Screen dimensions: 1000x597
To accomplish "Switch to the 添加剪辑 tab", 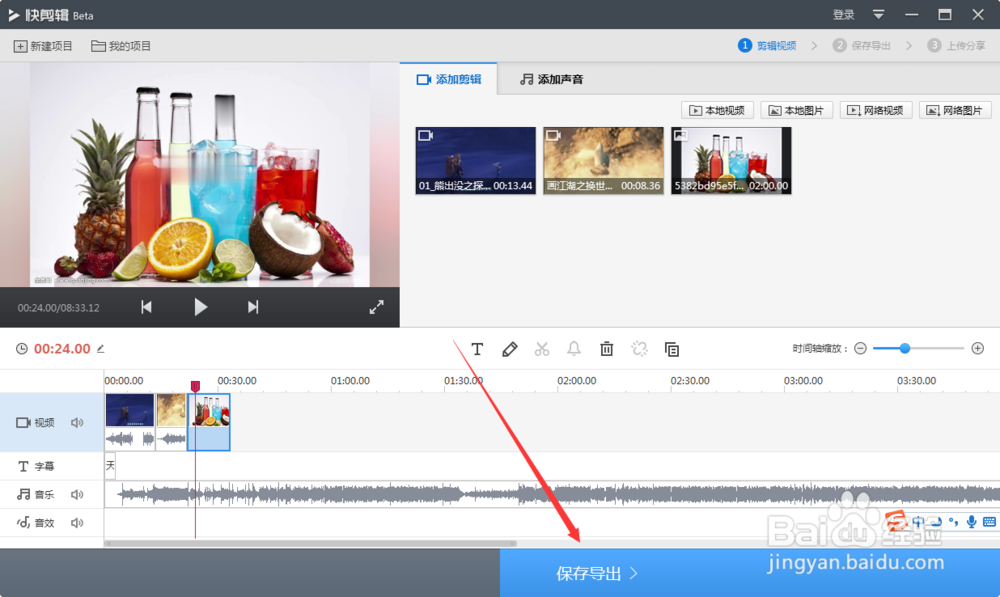I will click(x=448, y=79).
